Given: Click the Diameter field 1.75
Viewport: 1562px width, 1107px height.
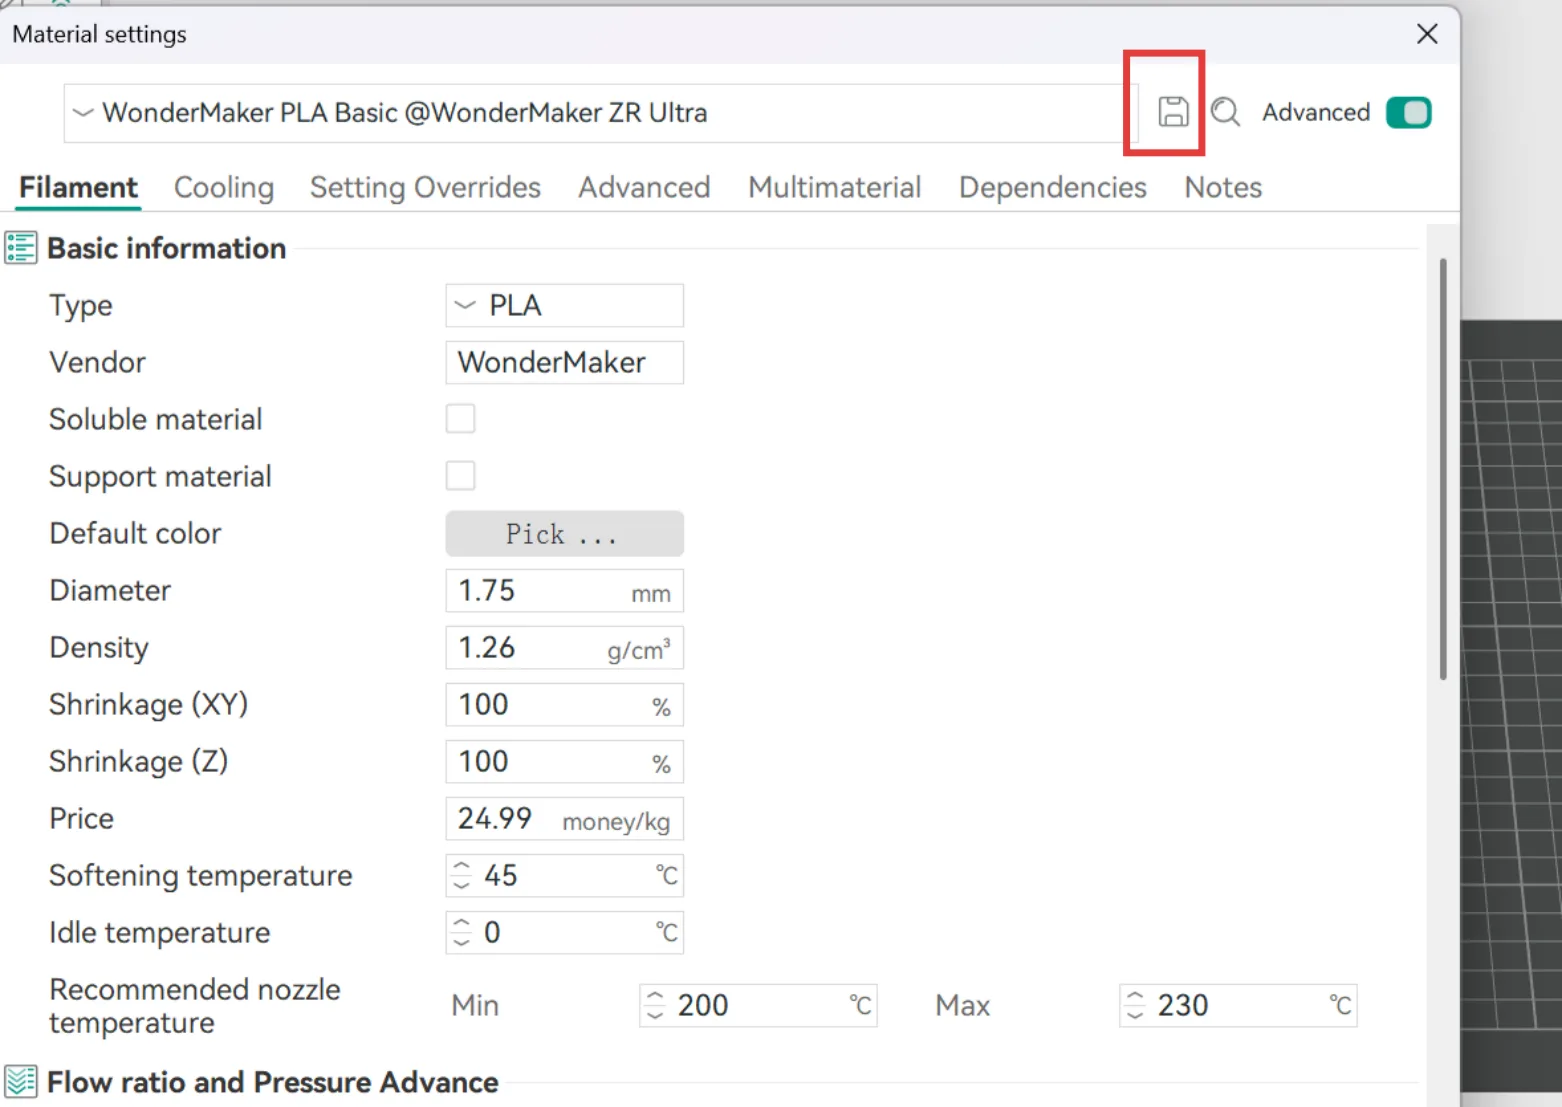Looking at the screenshot, I should pos(564,590).
